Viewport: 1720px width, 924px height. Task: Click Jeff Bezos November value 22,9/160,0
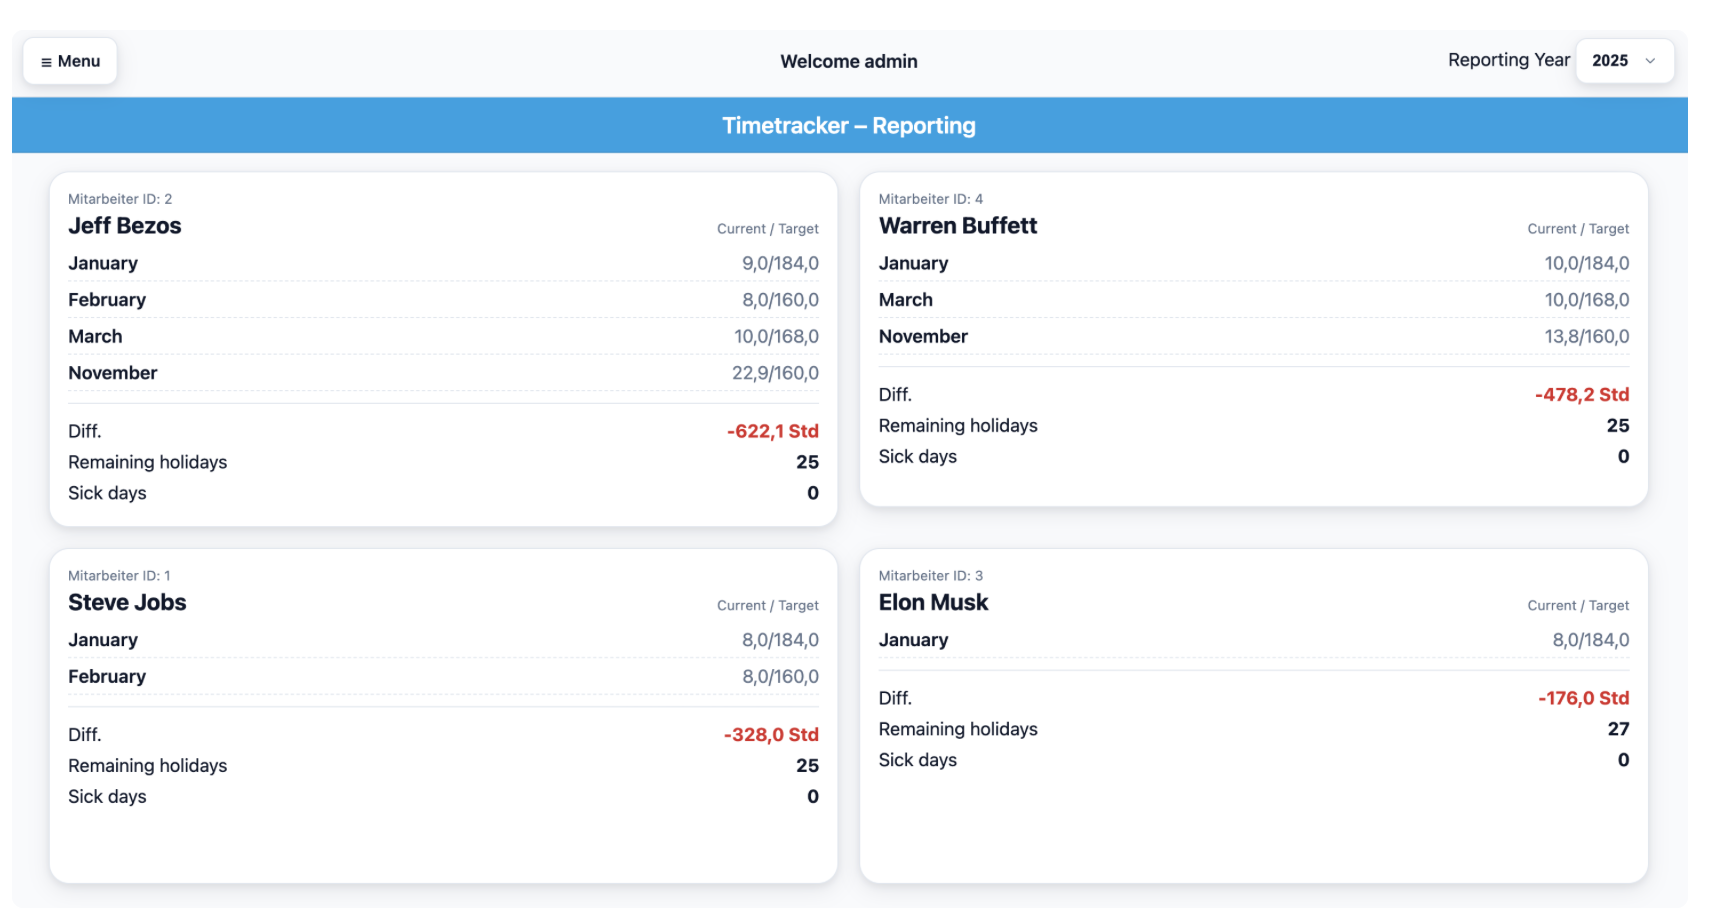[775, 373]
